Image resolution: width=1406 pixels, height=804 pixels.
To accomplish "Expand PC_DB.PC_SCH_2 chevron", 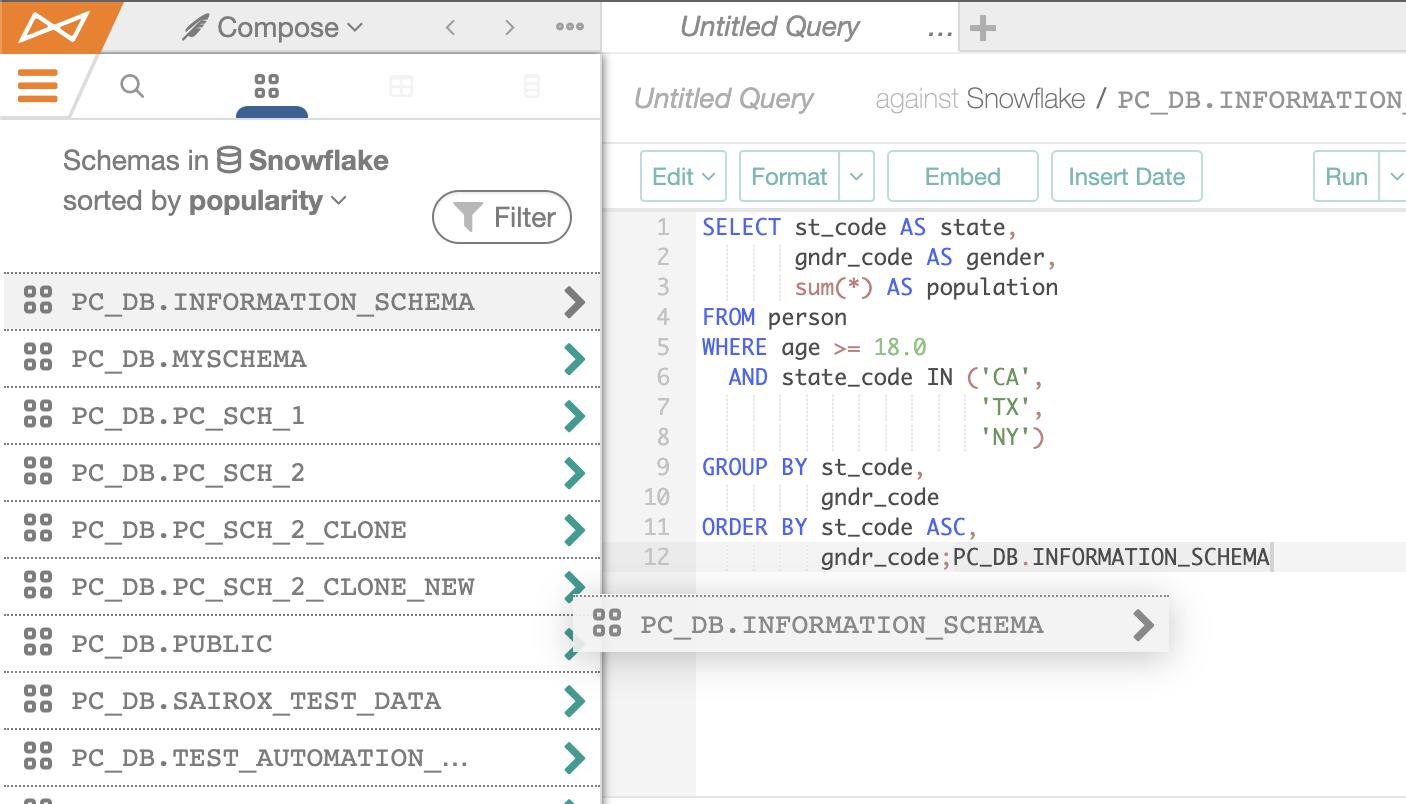I will 574,473.
